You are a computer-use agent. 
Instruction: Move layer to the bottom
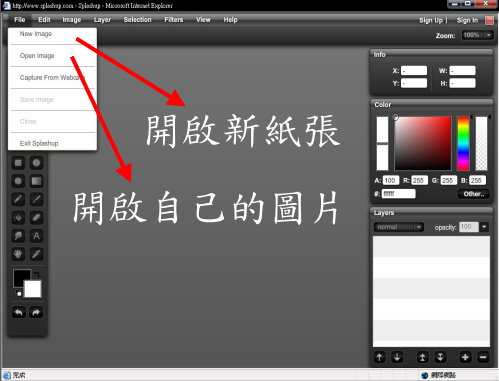point(440,358)
